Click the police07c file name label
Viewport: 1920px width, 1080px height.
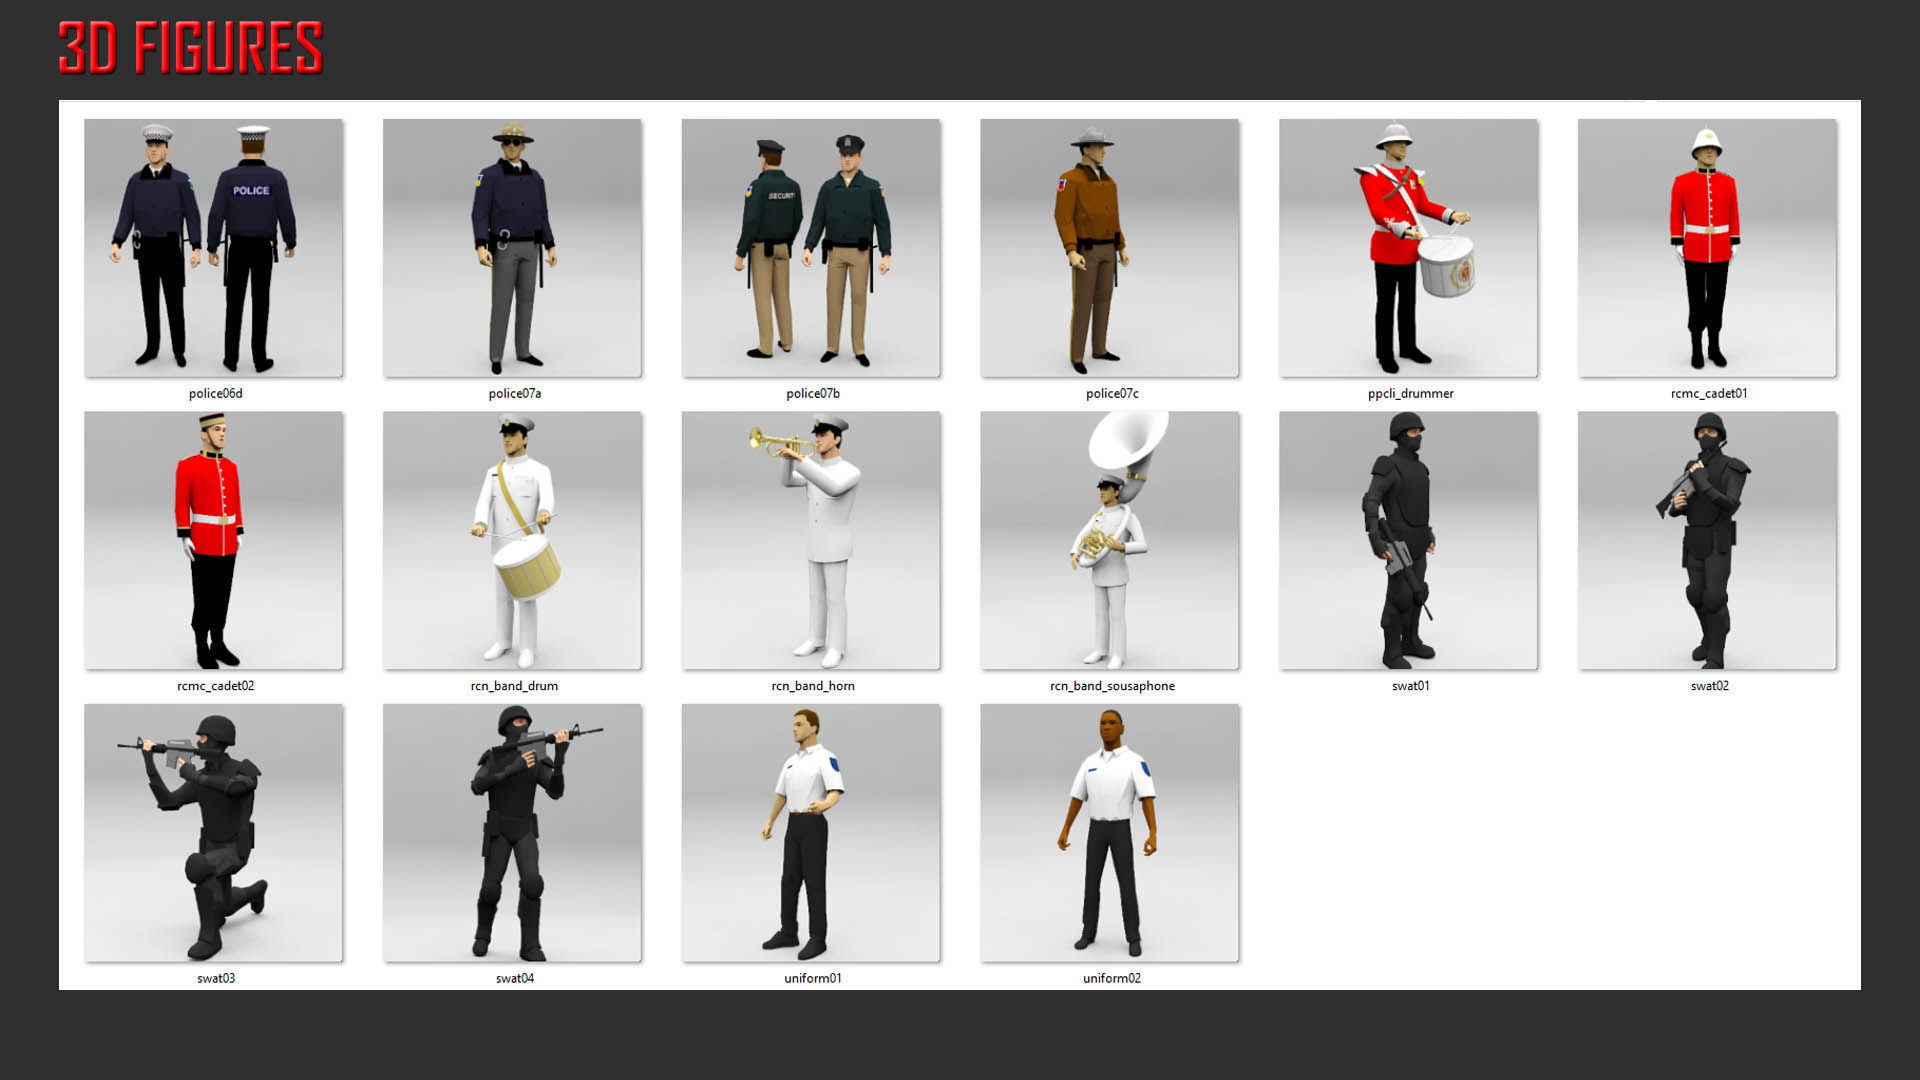[x=1112, y=394]
